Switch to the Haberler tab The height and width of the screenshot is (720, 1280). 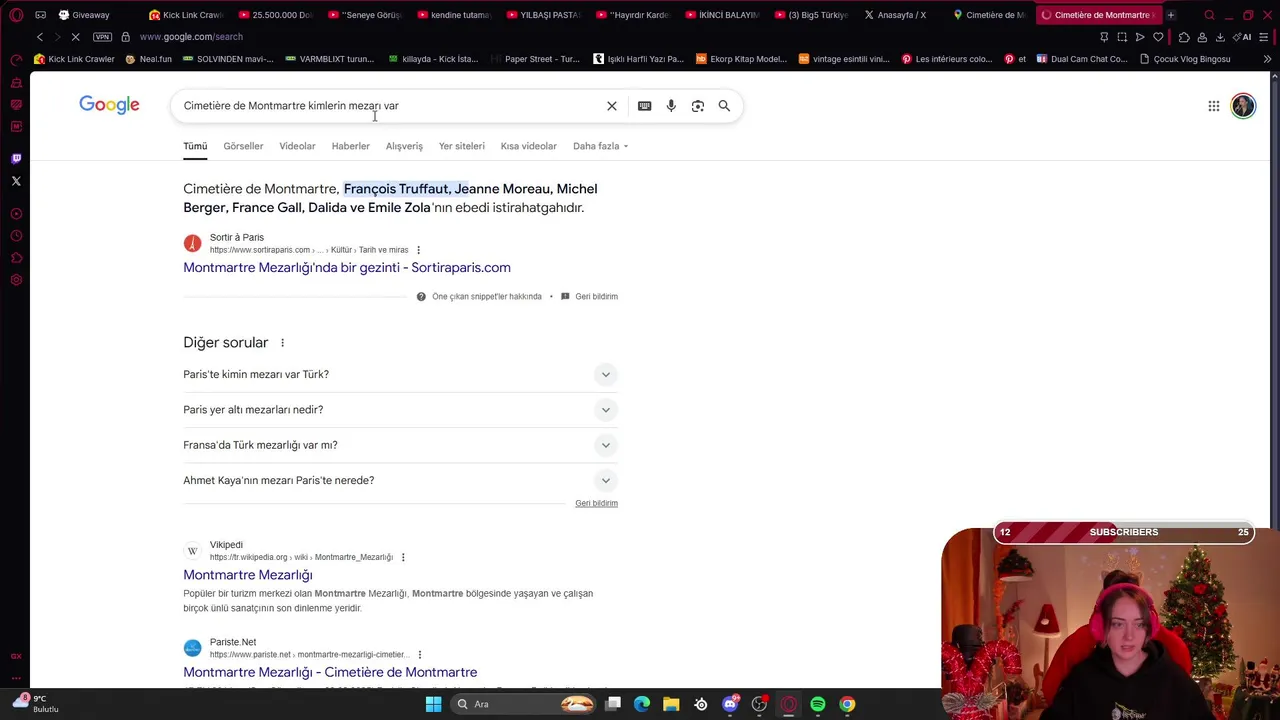point(350,146)
